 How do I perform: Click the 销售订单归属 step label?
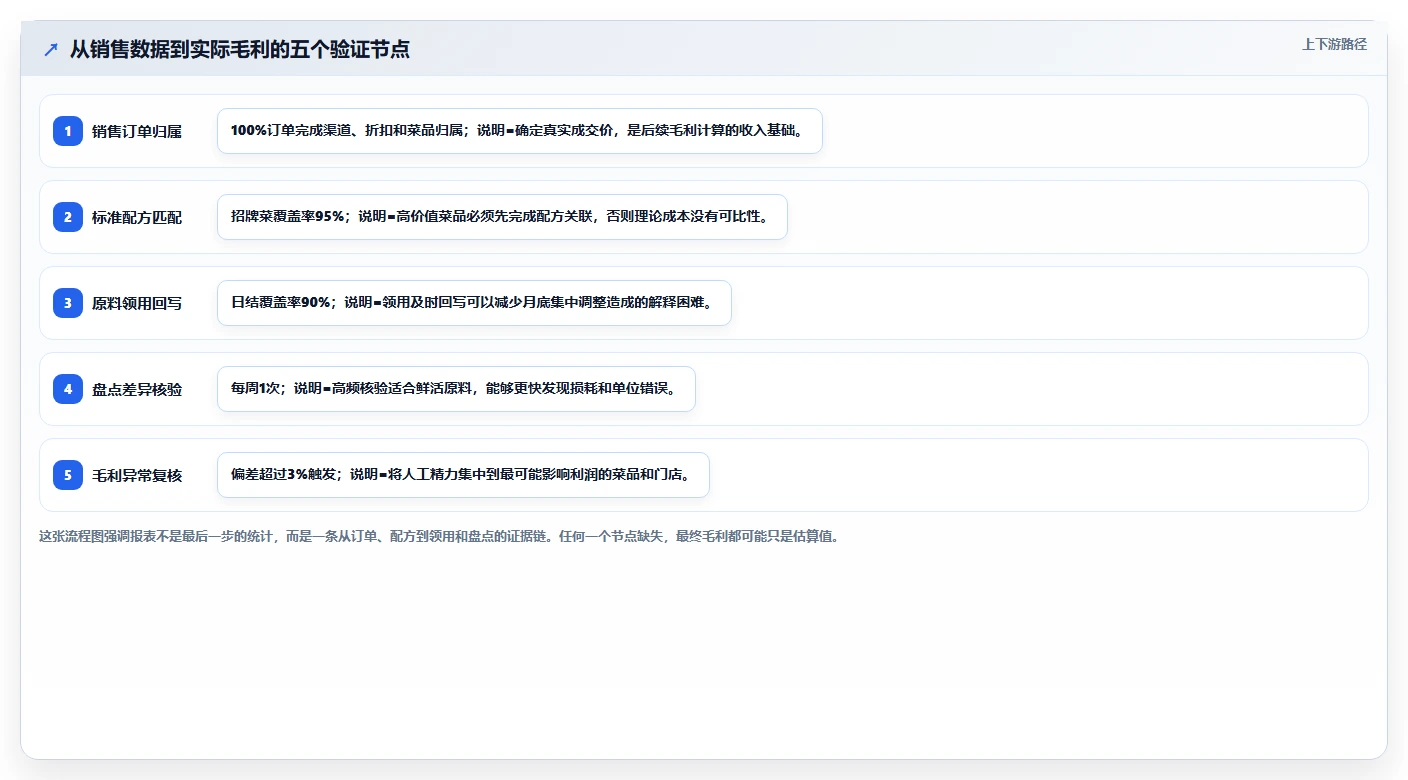(137, 131)
